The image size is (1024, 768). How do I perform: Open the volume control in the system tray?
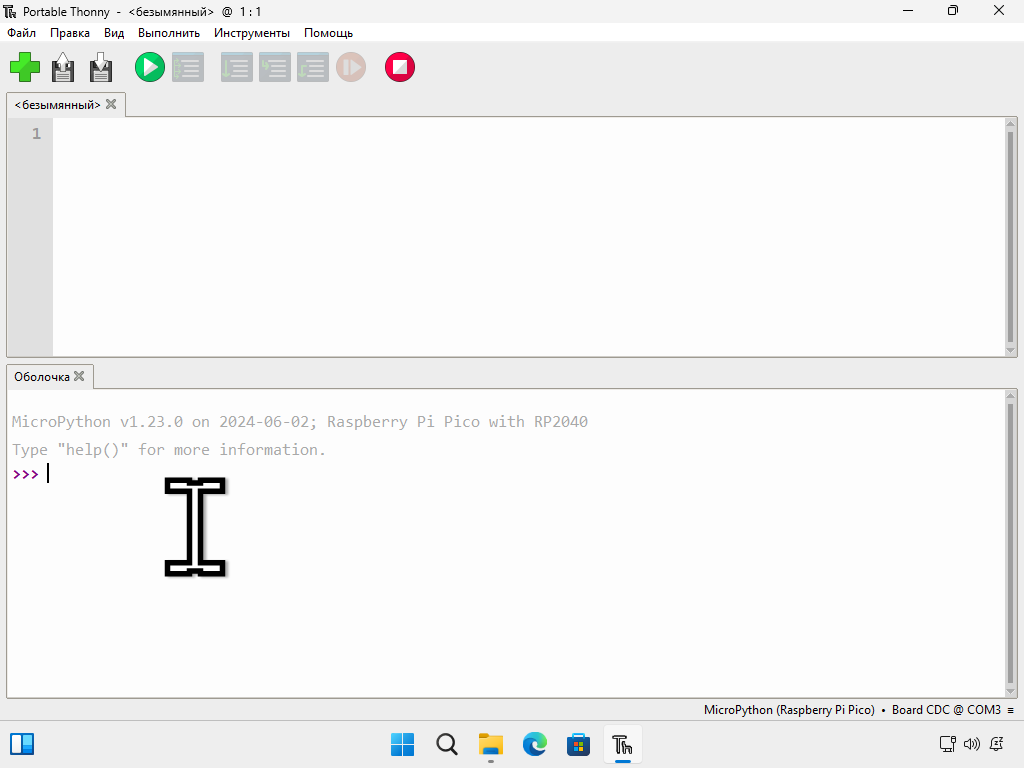972,744
